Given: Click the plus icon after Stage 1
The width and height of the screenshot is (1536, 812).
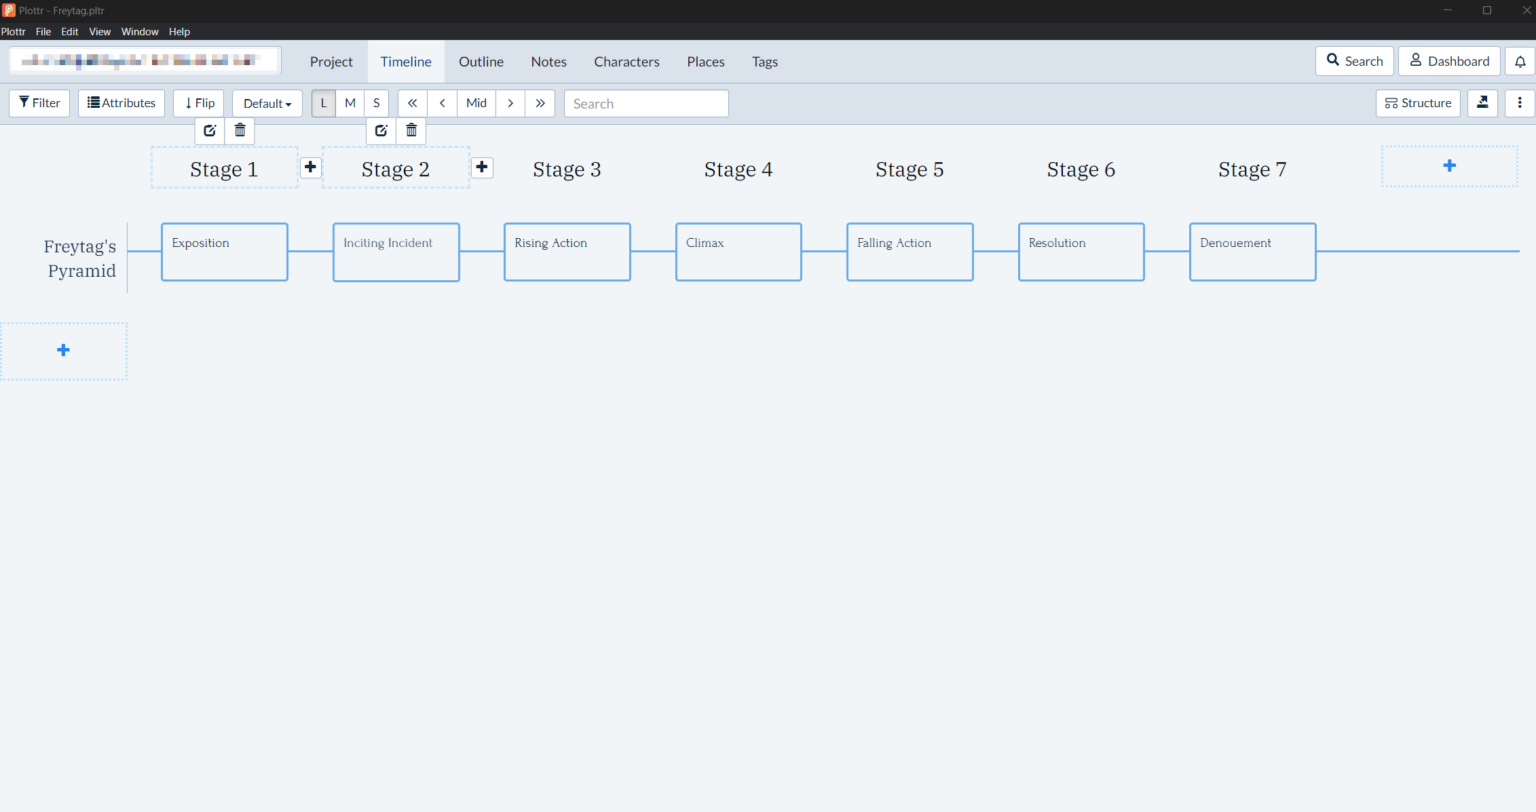Looking at the screenshot, I should [x=310, y=167].
